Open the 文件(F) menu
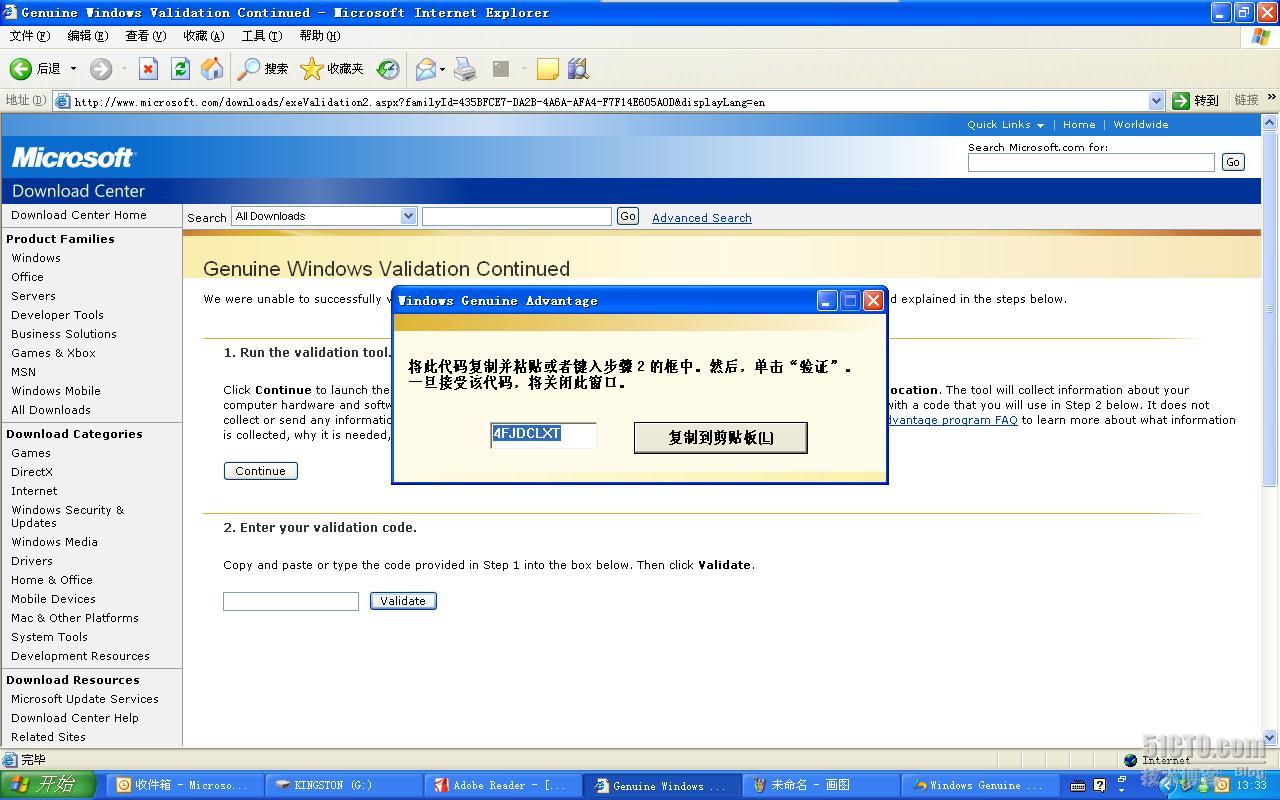Image resolution: width=1280 pixels, height=800 pixels. coord(30,36)
